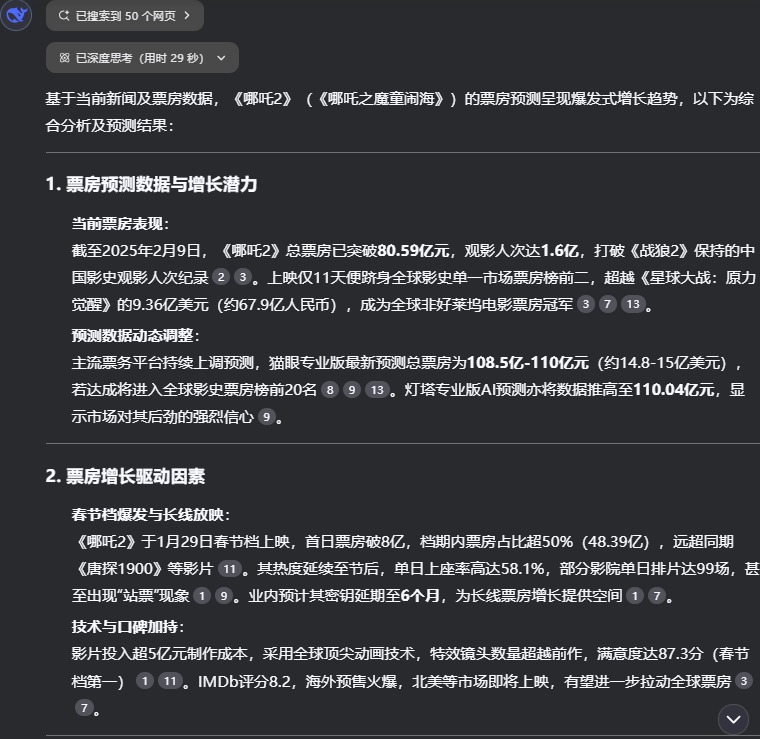Click dropdown chevron after 用时 29 秒
Image resolution: width=760 pixels, height=739 pixels.
tap(221, 58)
